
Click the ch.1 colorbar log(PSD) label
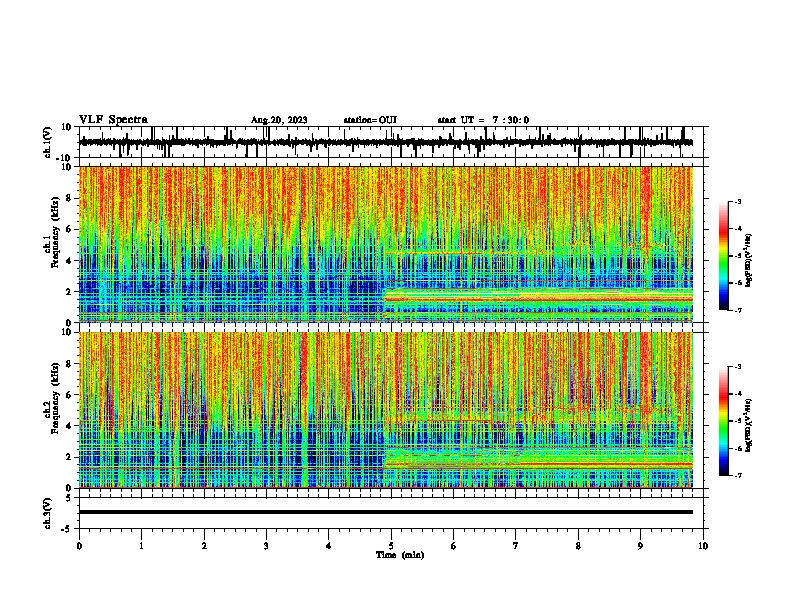749,261
